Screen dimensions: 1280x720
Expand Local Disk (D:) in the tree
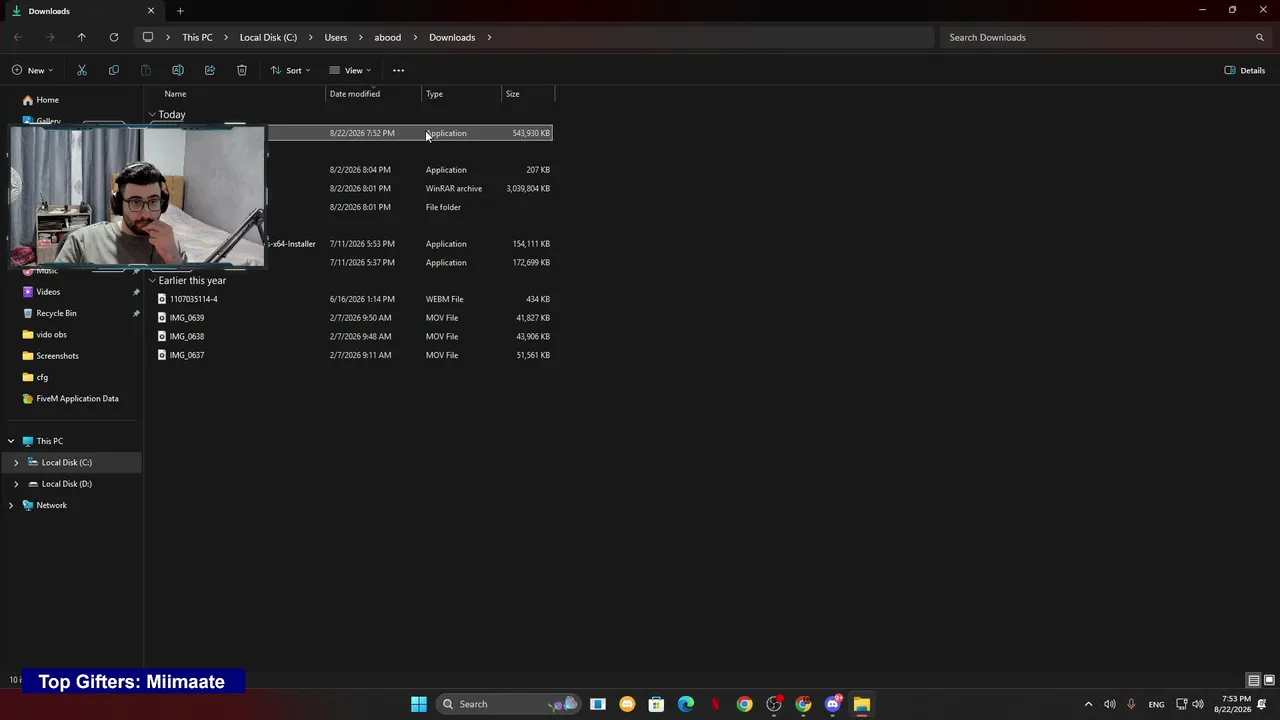pyautogui.click(x=16, y=484)
